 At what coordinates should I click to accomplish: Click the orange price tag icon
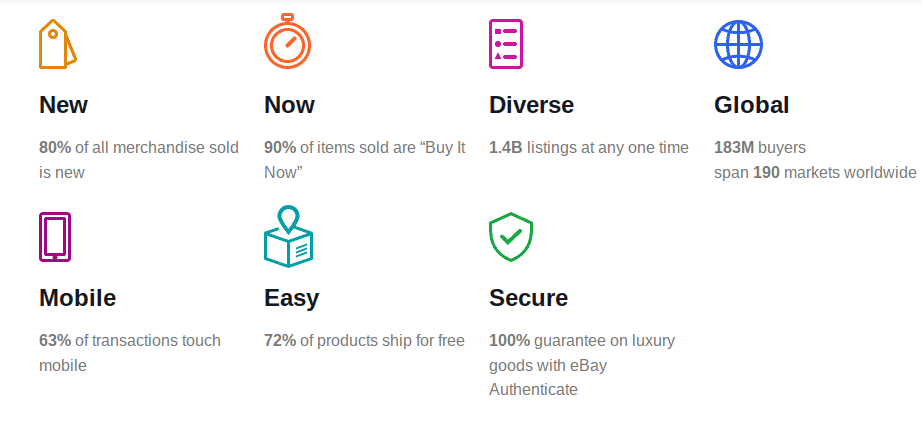point(58,44)
